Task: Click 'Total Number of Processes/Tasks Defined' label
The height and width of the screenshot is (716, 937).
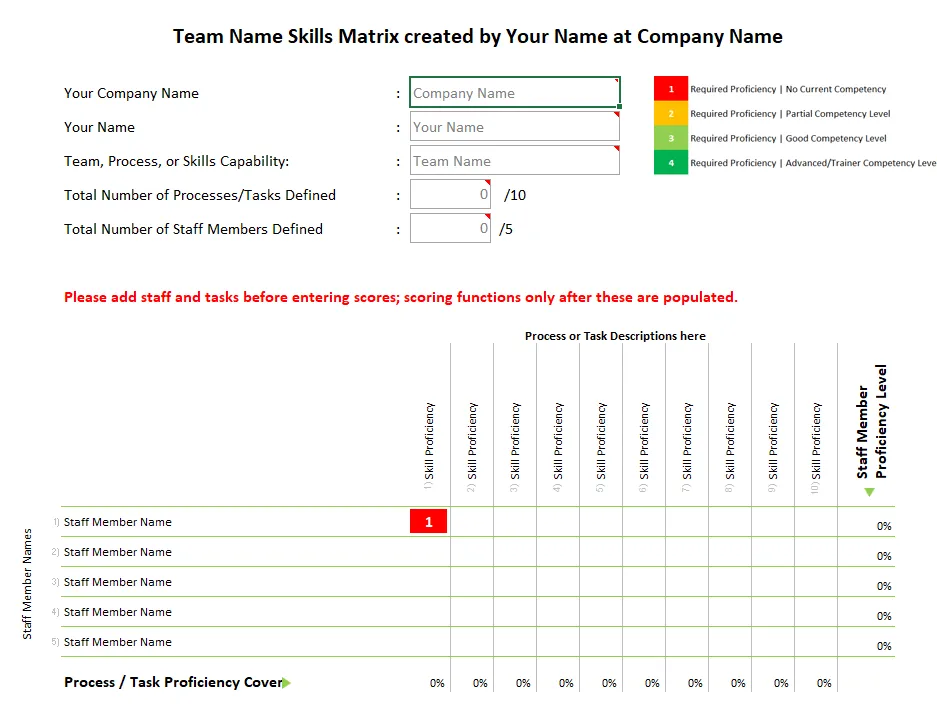Action: [x=200, y=195]
